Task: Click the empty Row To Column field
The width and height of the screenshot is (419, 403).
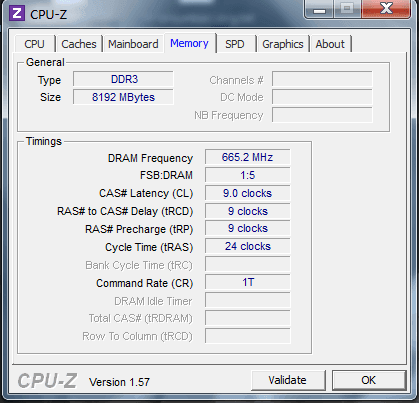Action: [x=247, y=336]
